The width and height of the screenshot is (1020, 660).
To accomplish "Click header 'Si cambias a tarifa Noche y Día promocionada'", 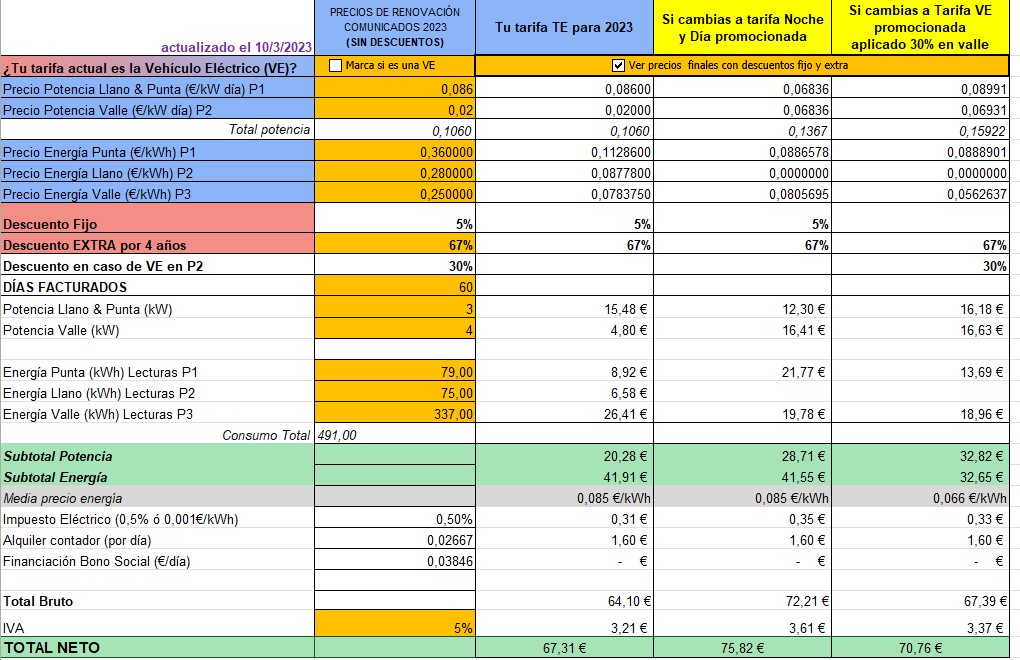I will pyautogui.click(x=742, y=28).
